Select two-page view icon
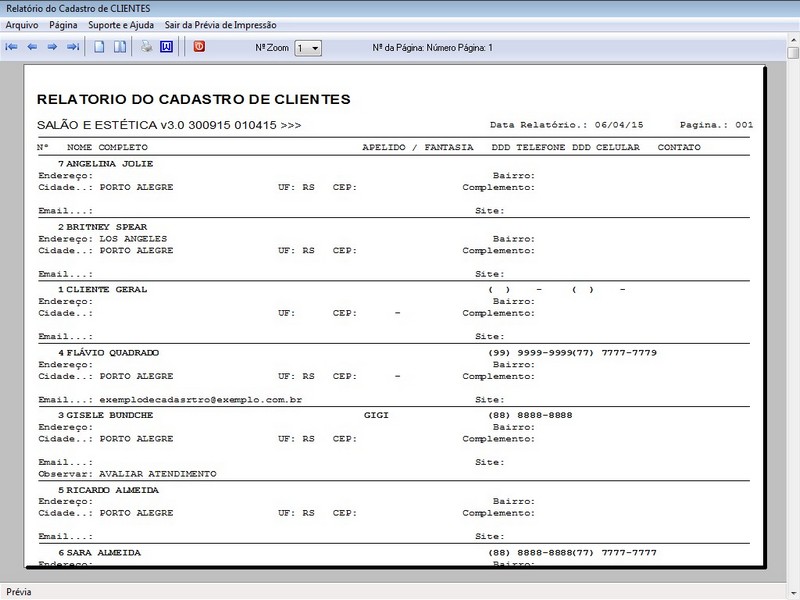This screenshot has height=600, width=800. [119, 47]
